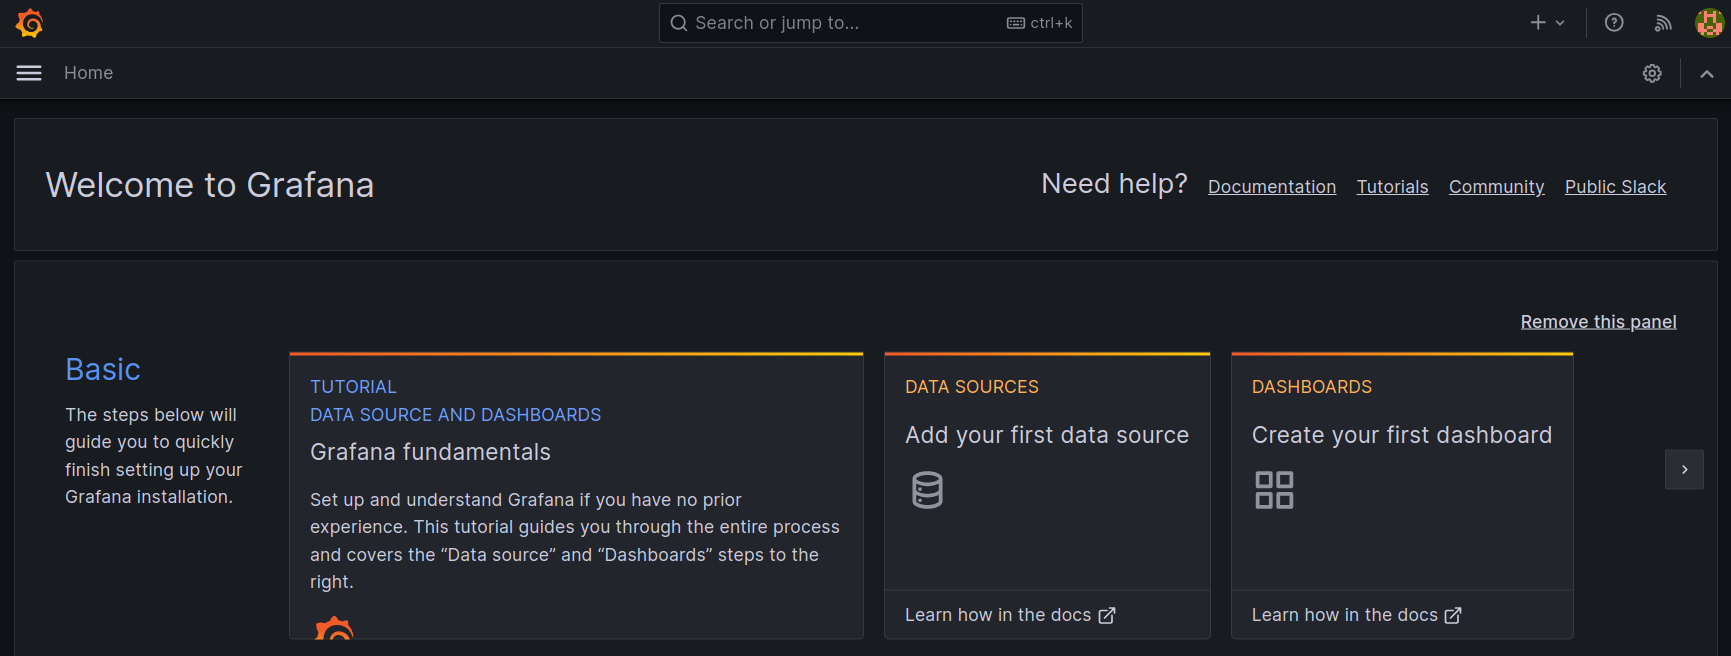Viewport: 1731px width, 656px height.
Task: Click Remove this panel
Action: [x=1598, y=322]
